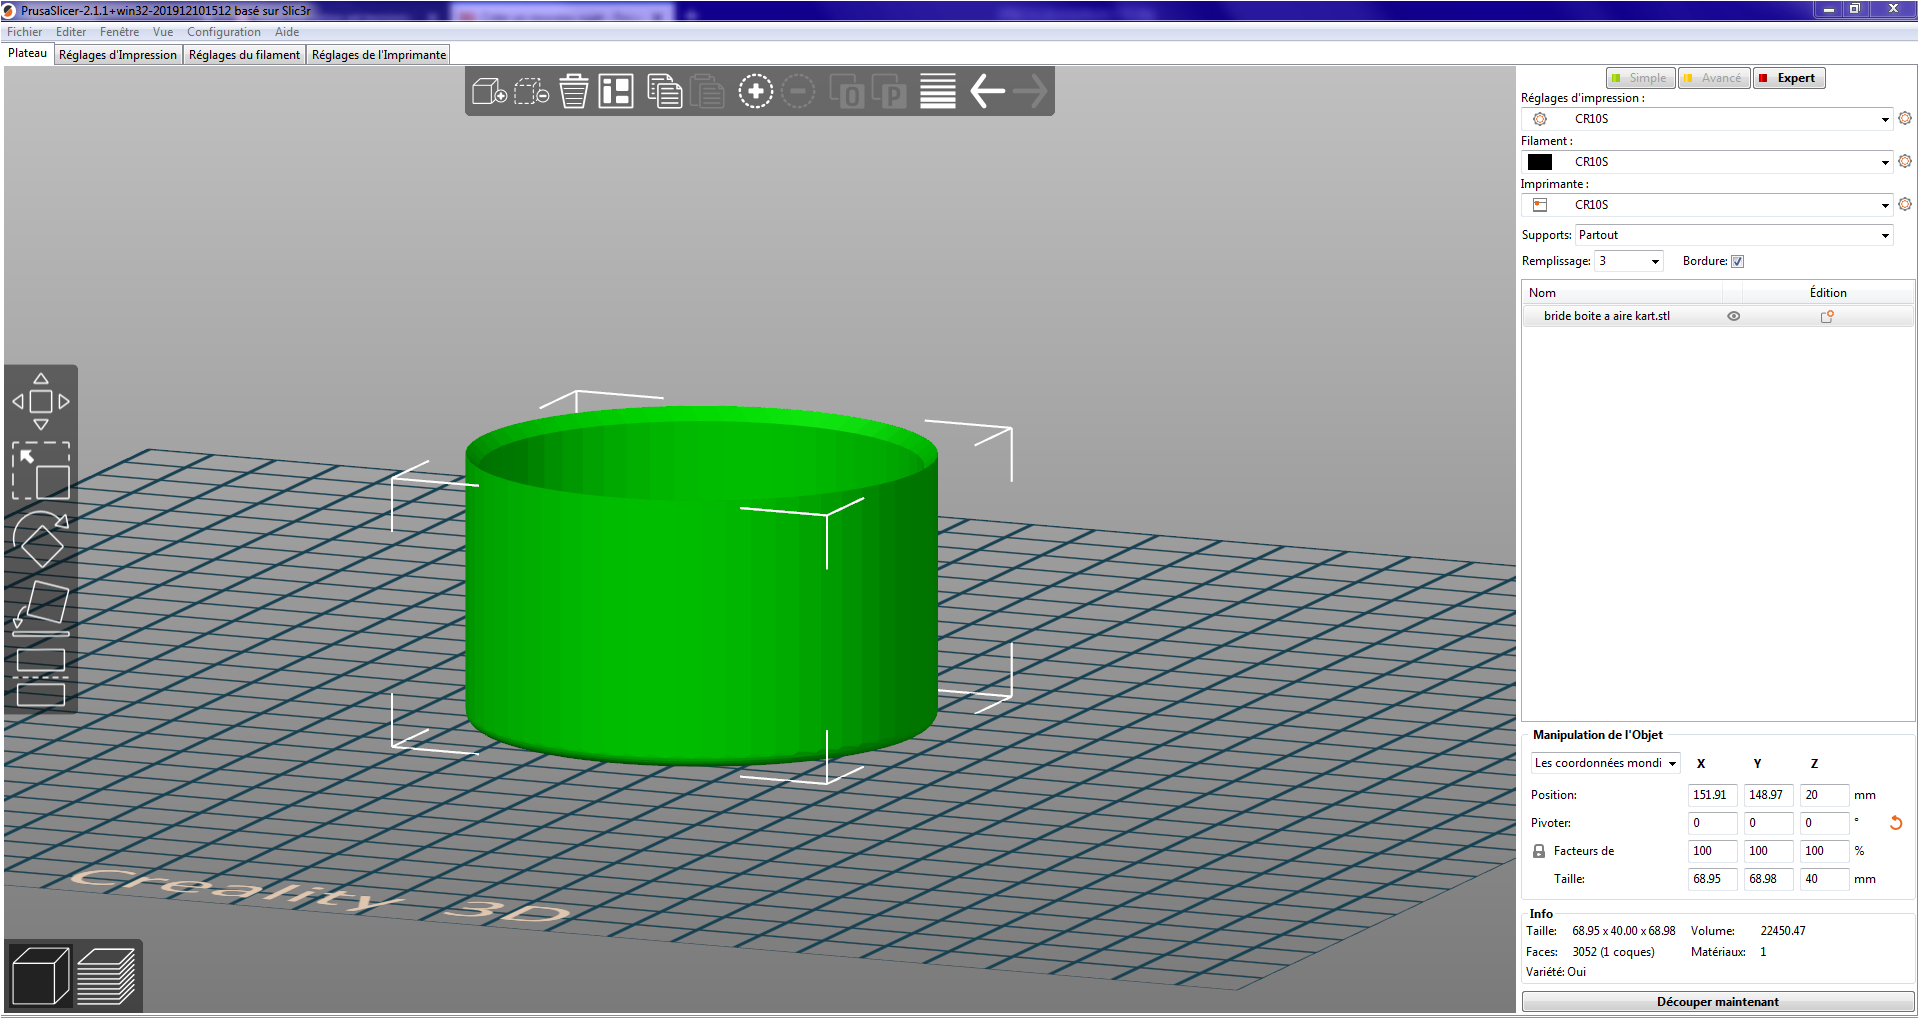Viewport: 1919px width, 1019px height.
Task: Open the Configuration menu
Action: (223, 32)
